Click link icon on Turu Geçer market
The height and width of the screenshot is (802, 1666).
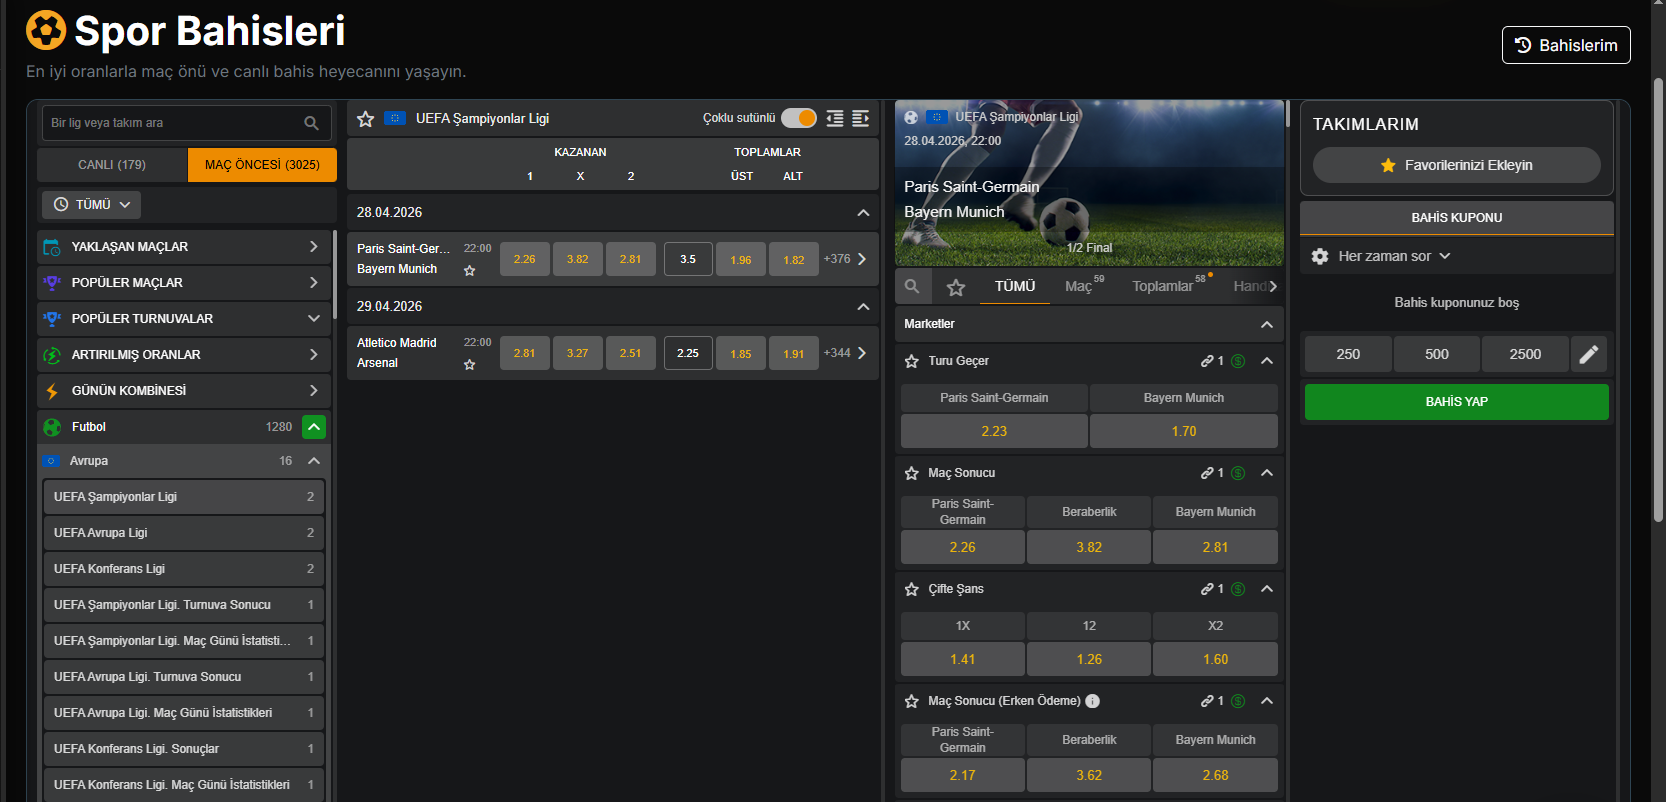point(1207,361)
